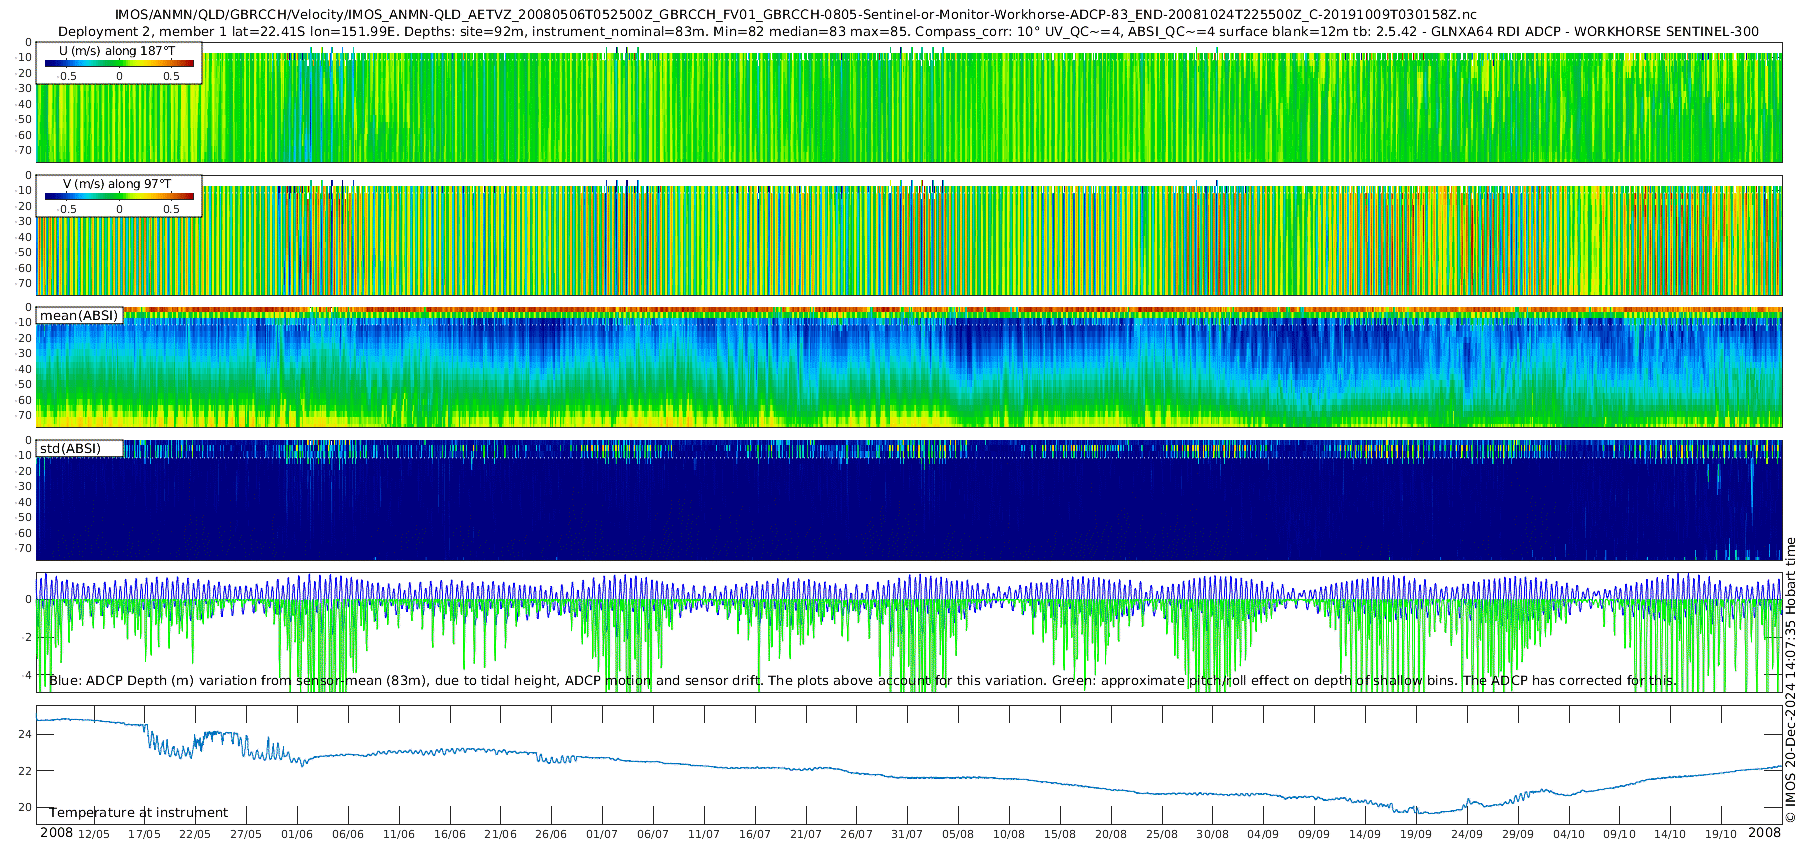
Task: Click the IMOS copyright timestamp text
Action: coord(1790,680)
